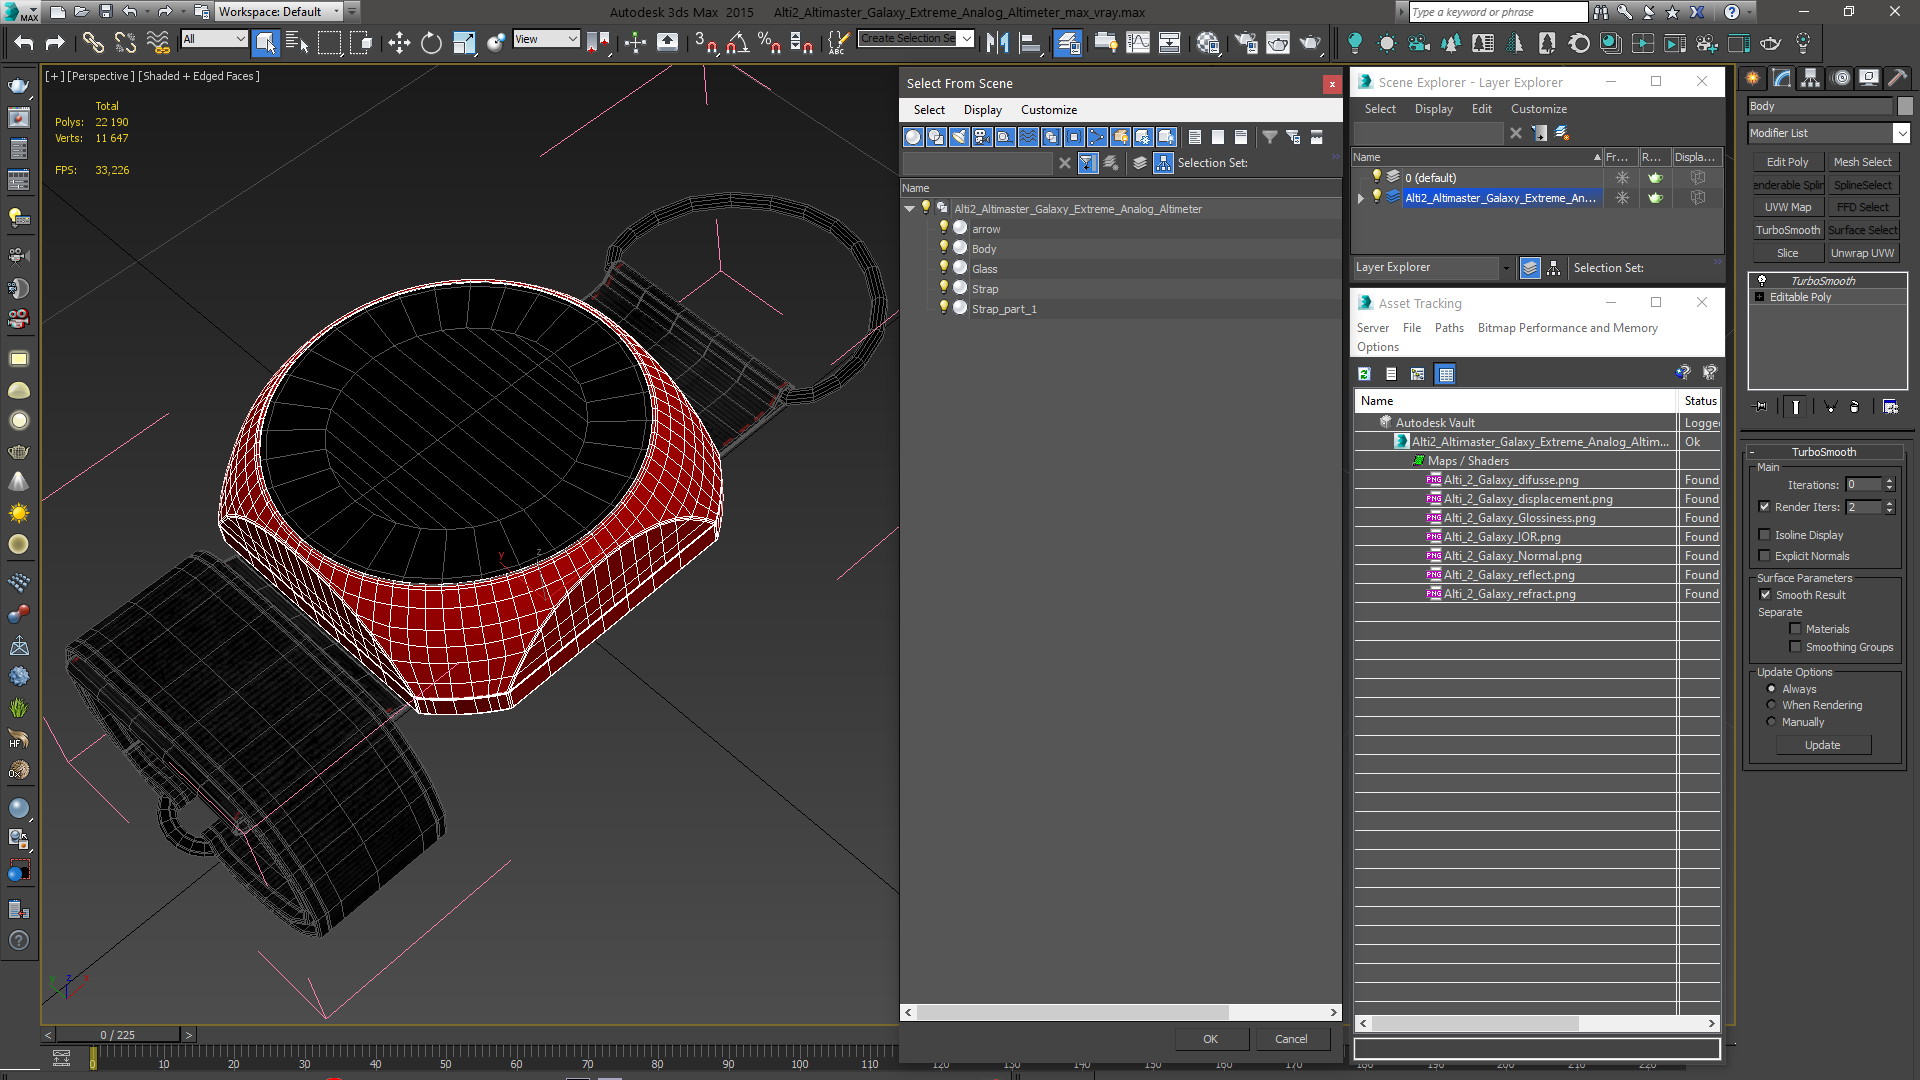Select the When Rendering update option
The width and height of the screenshot is (1920, 1080).
coord(1771,705)
